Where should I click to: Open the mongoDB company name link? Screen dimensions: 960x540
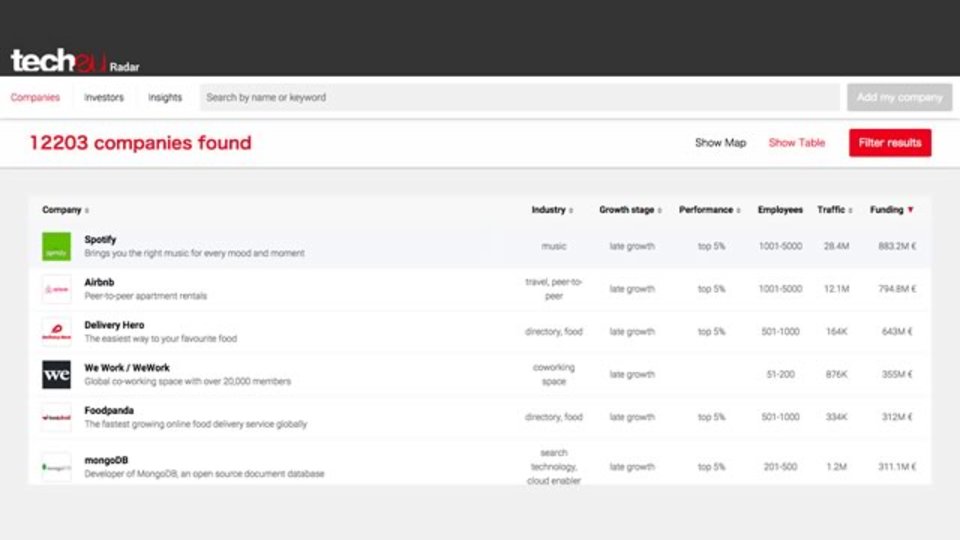[x=106, y=460]
